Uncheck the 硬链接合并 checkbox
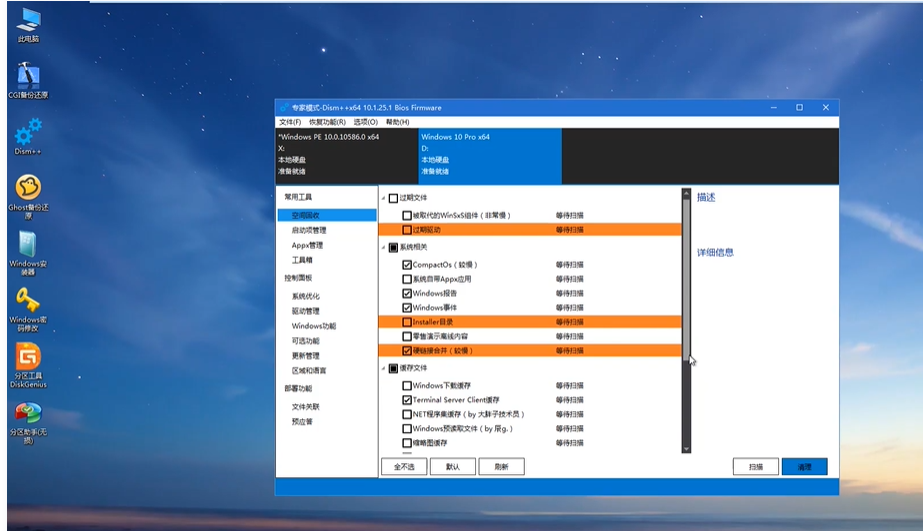This screenshot has width=923, height=531. 407,350
